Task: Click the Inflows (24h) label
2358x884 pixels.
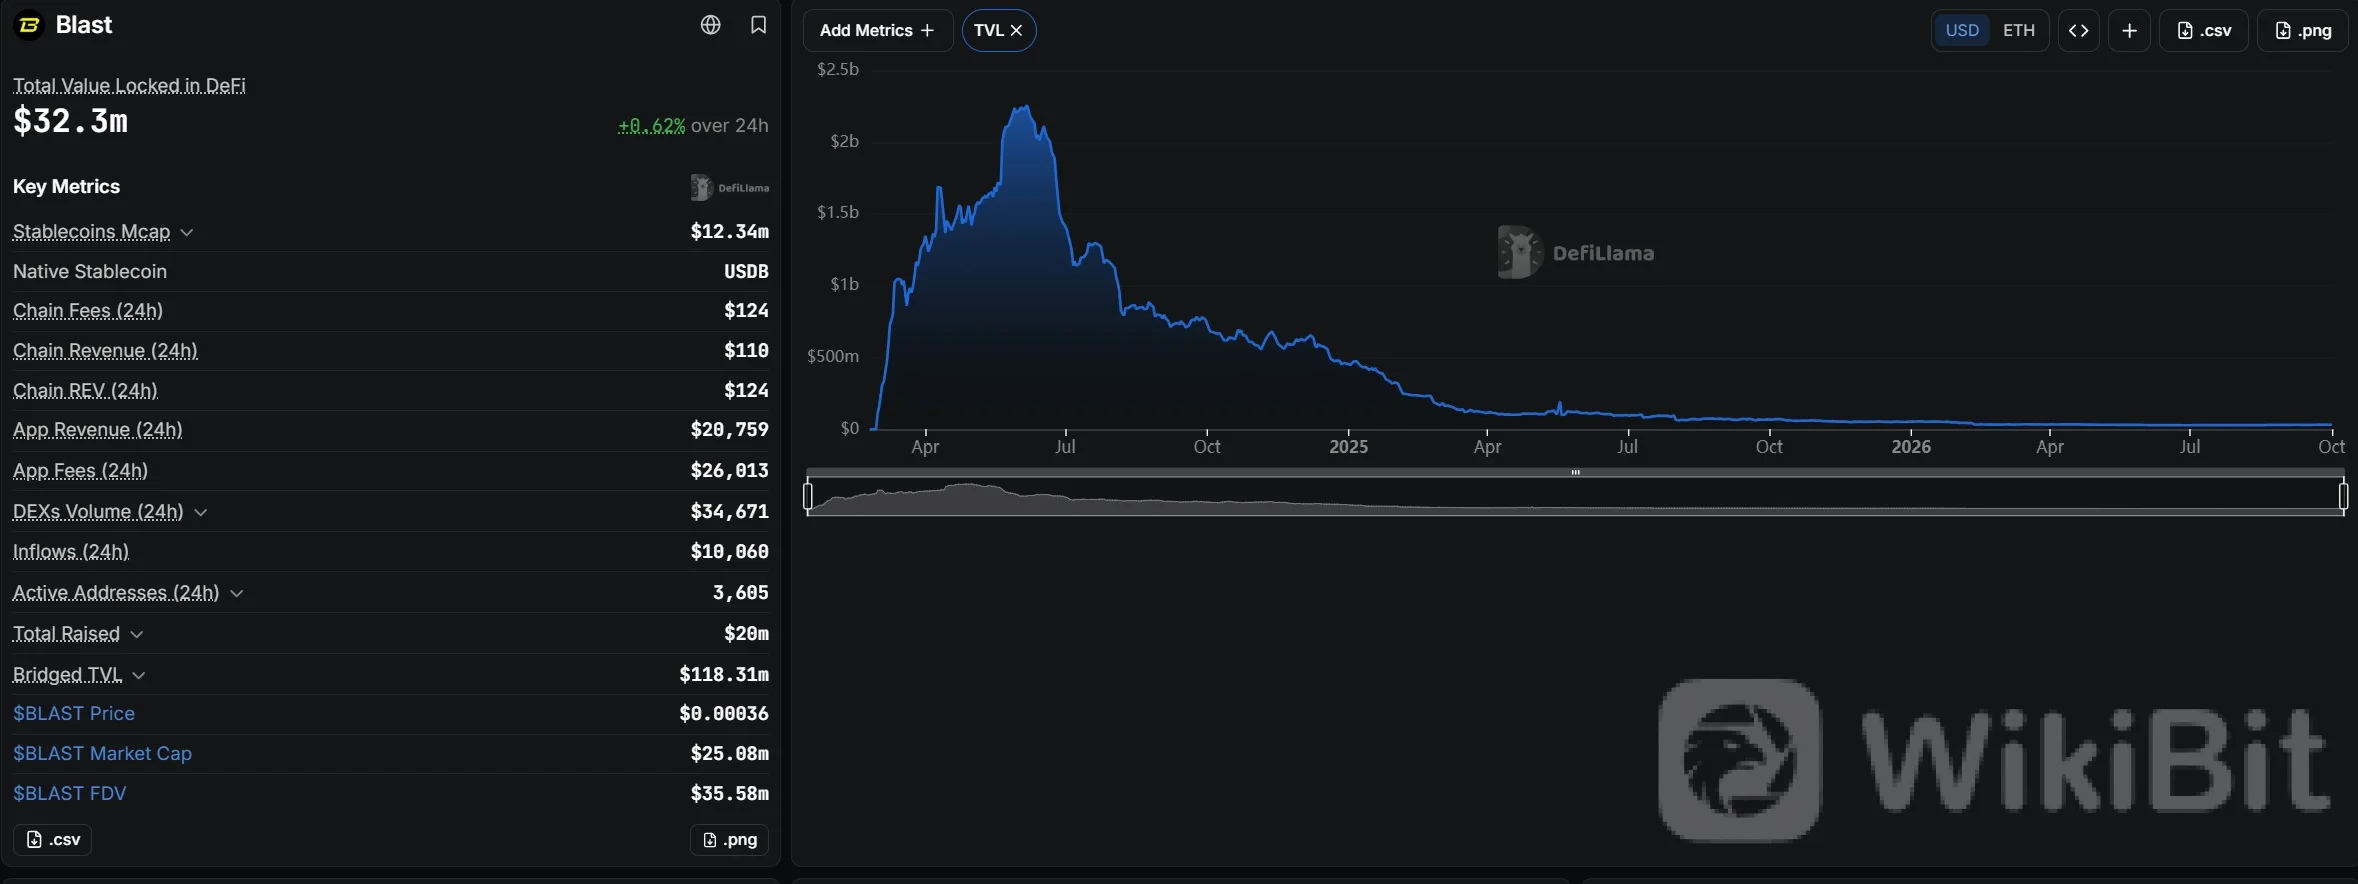Action: (x=71, y=552)
